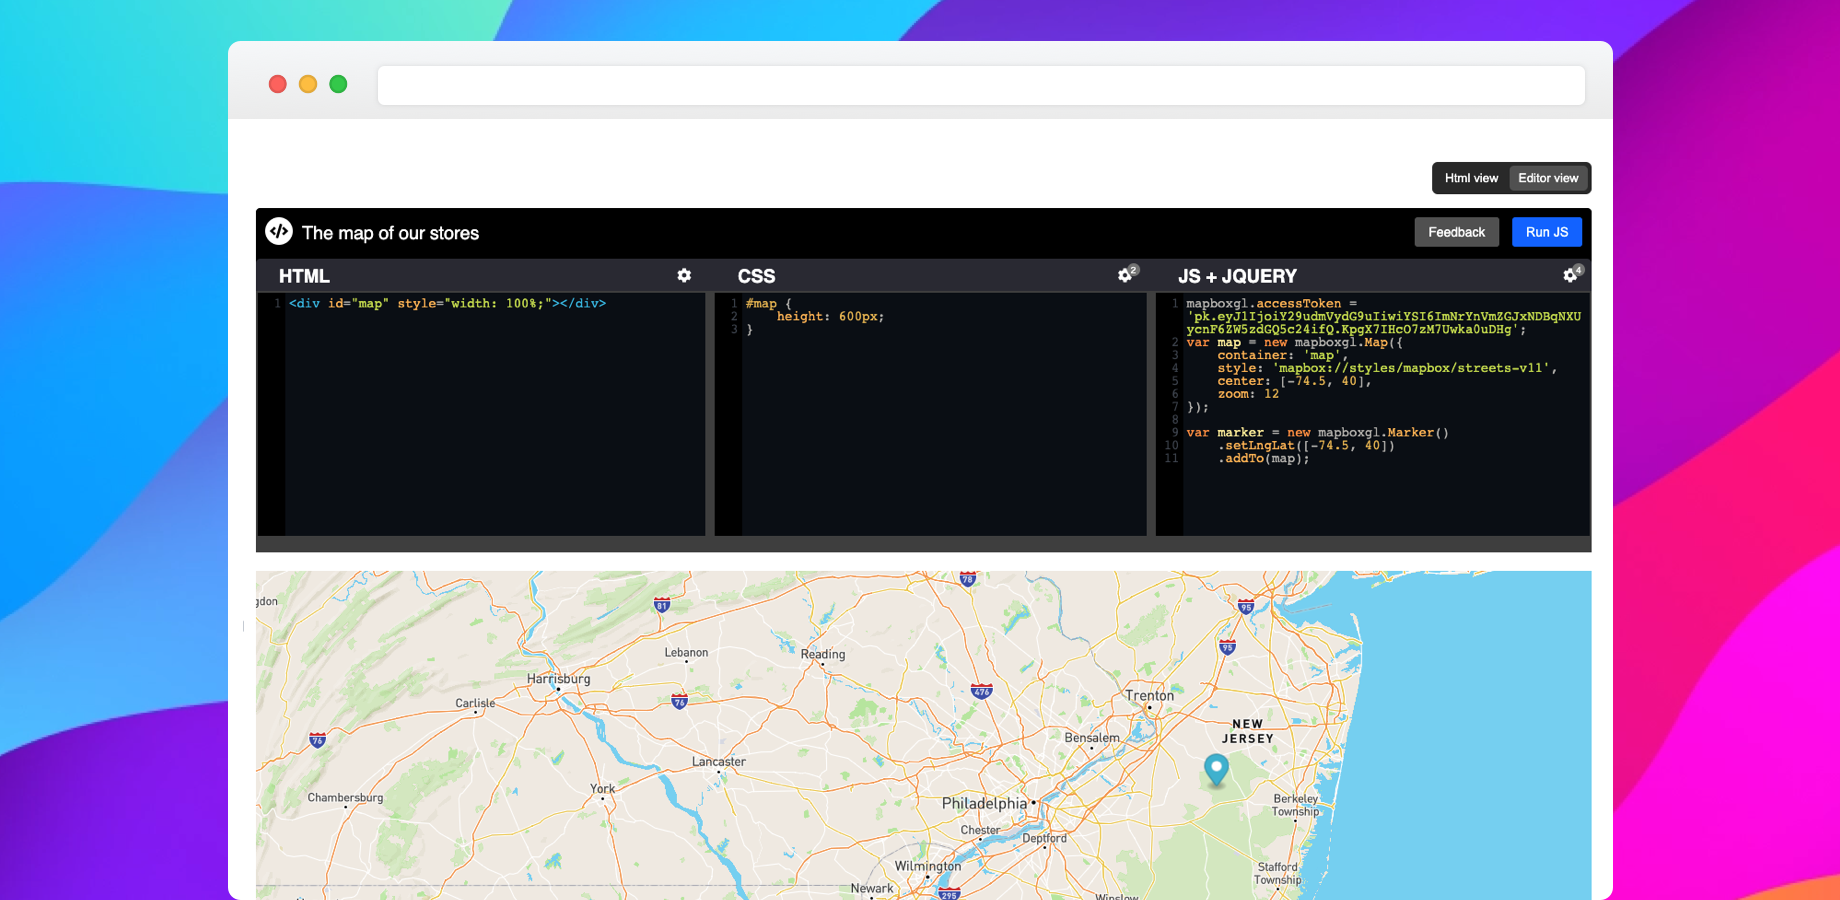Open the JS + jQuery settings gear
This screenshot has width=1840, height=900.
(x=1570, y=275)
